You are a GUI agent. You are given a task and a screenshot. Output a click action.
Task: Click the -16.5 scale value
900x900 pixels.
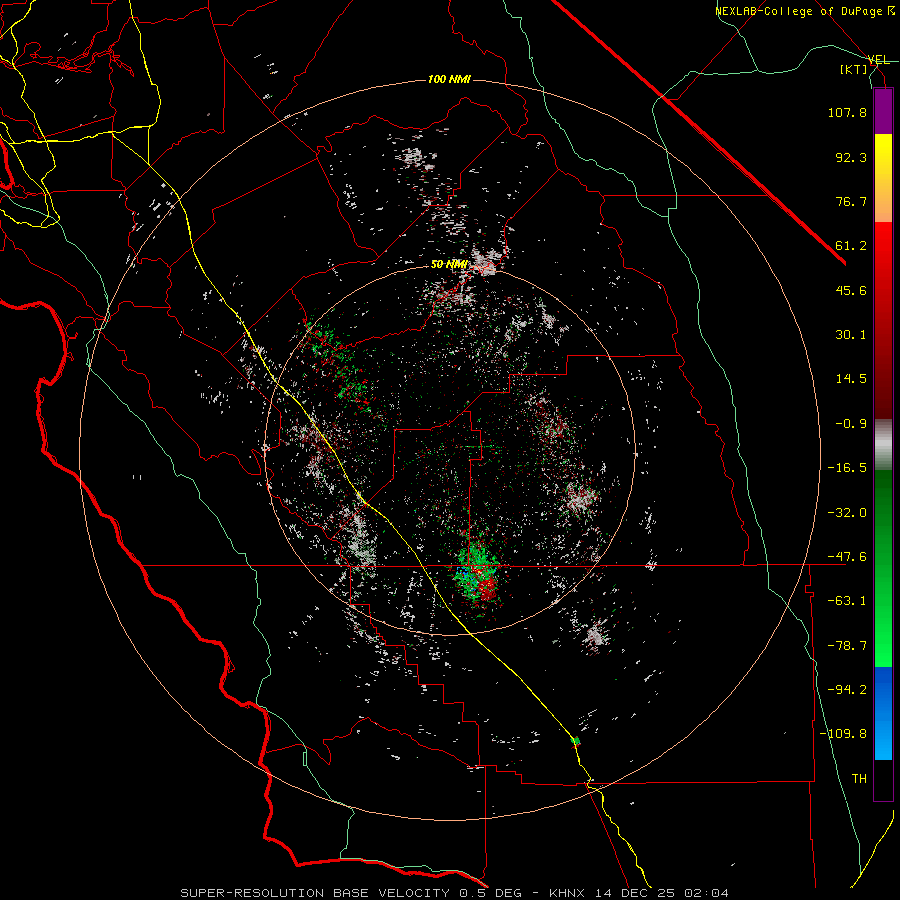pyautogui.click(x=847, y=468)
